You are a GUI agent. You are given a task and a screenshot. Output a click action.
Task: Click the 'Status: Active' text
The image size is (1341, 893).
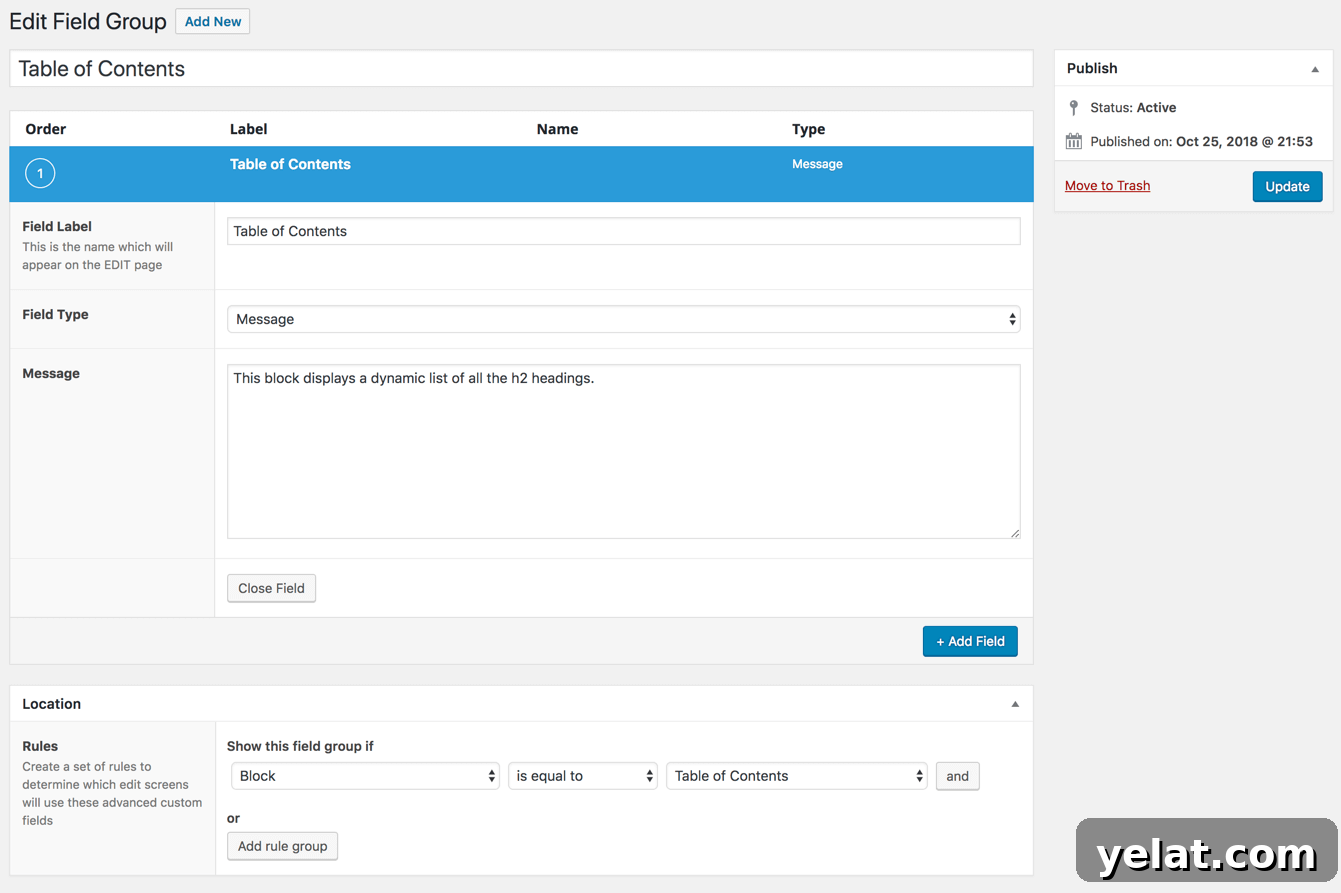[x=1133, y=107]
